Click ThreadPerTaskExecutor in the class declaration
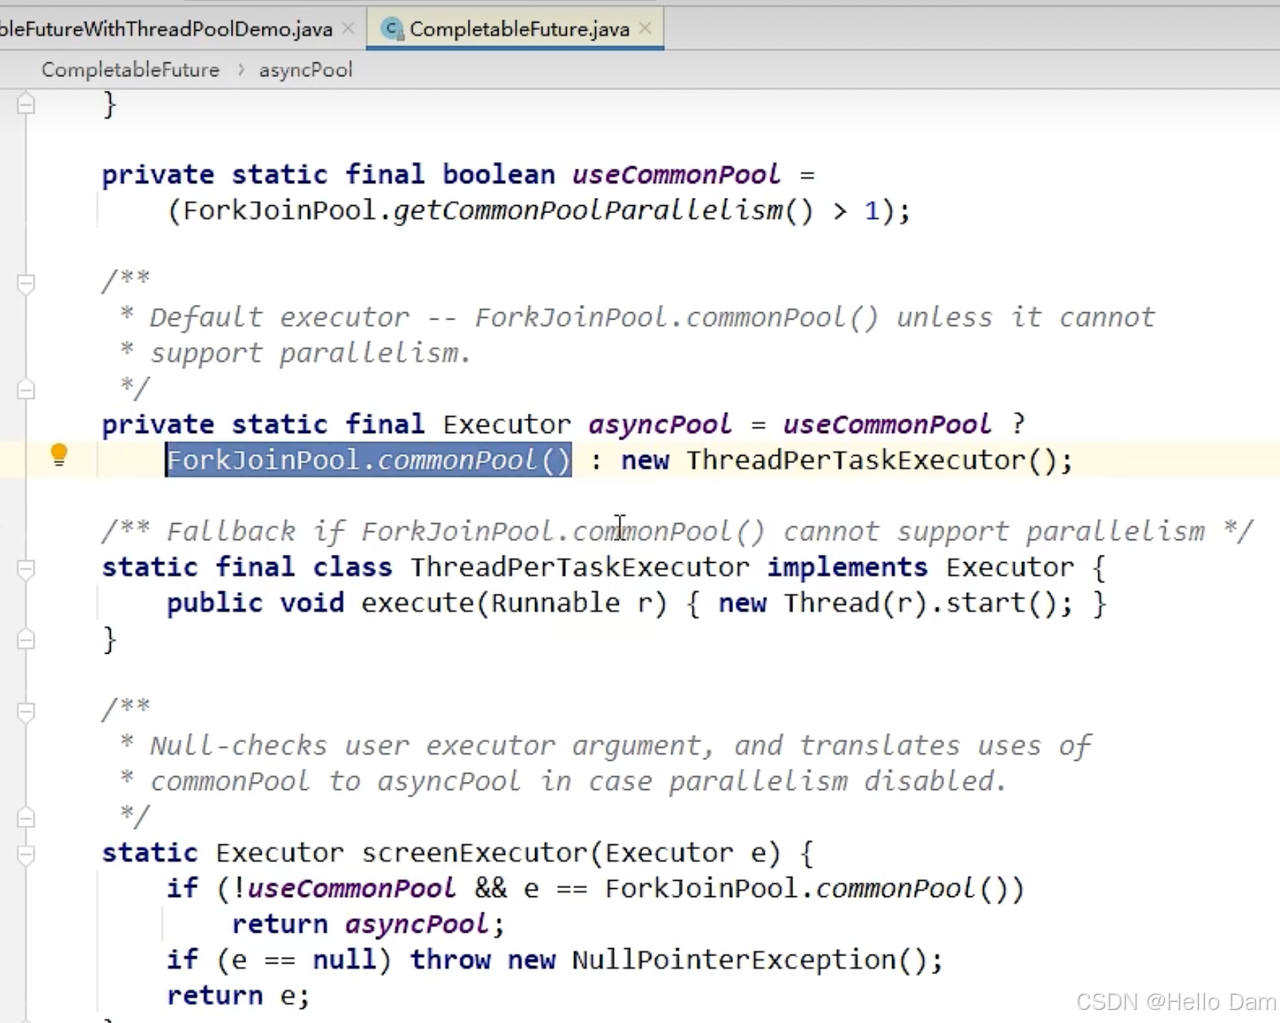Viewport: 1280px width, 1023px height. [579, 568]
